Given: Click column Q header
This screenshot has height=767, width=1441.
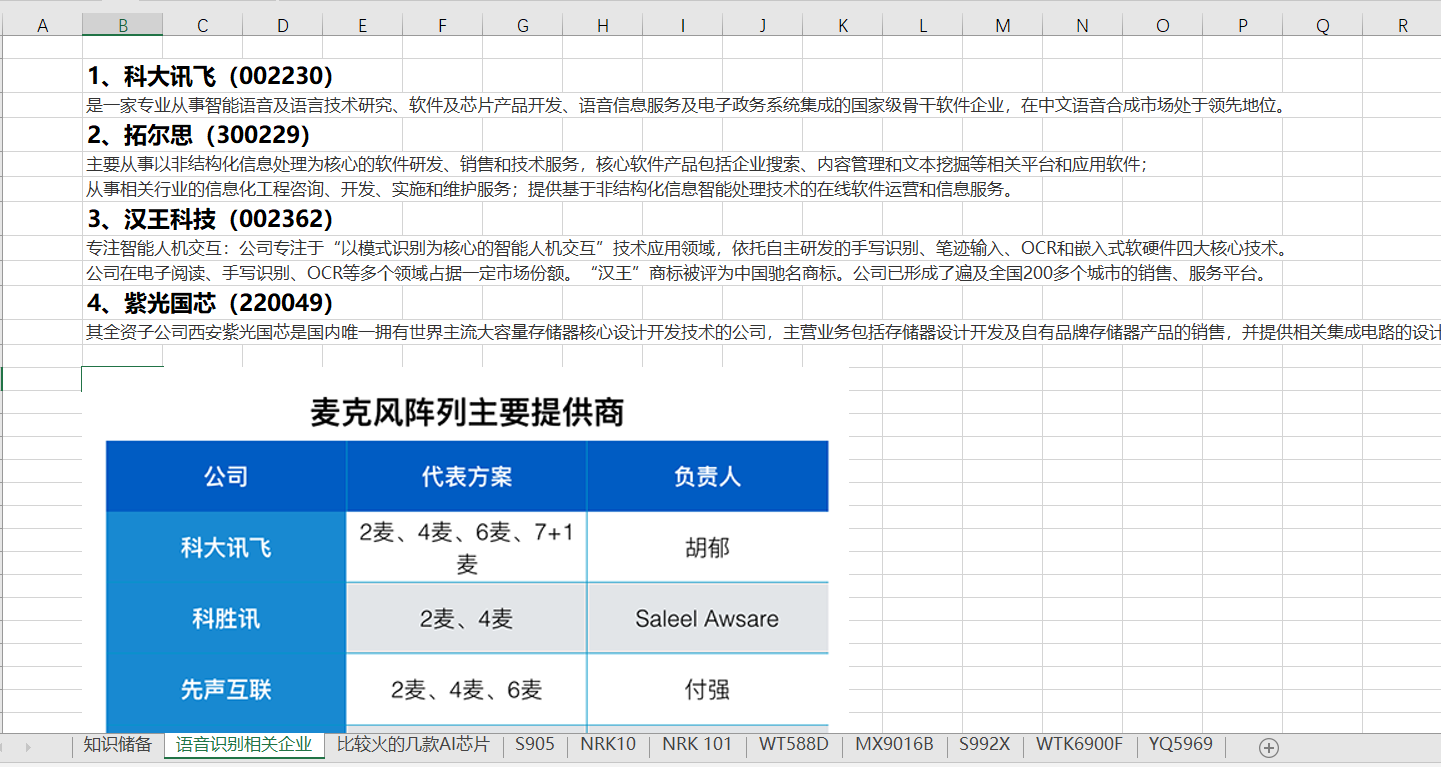Looking at the screenshot, I should (x=1323, y=26).
